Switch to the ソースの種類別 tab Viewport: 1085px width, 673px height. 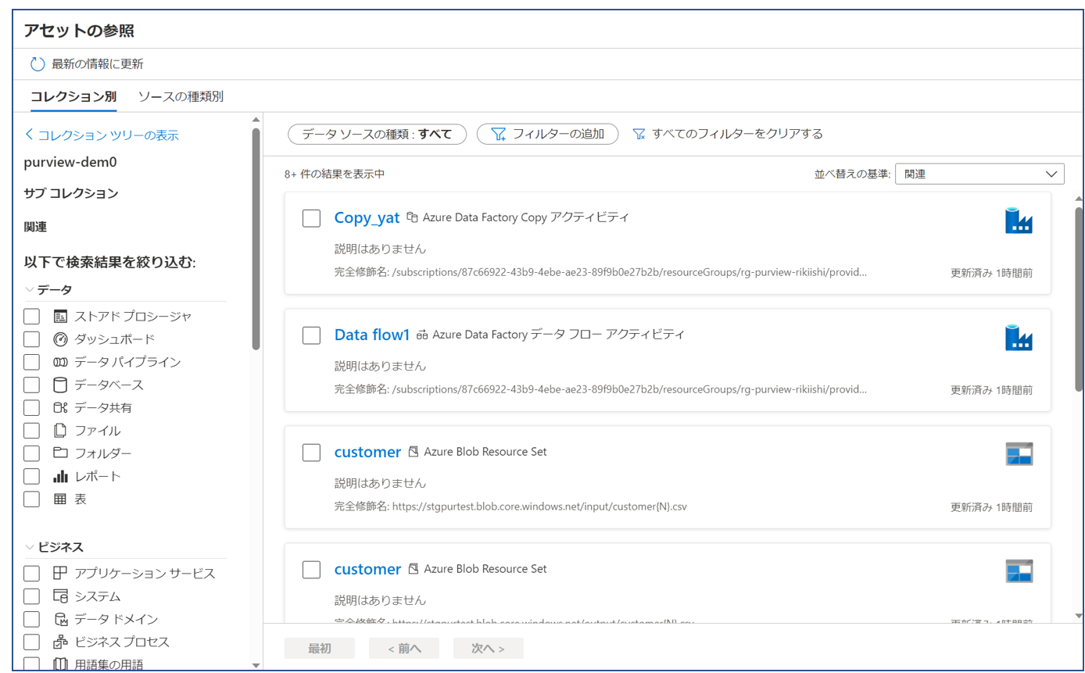click(180, 97)
